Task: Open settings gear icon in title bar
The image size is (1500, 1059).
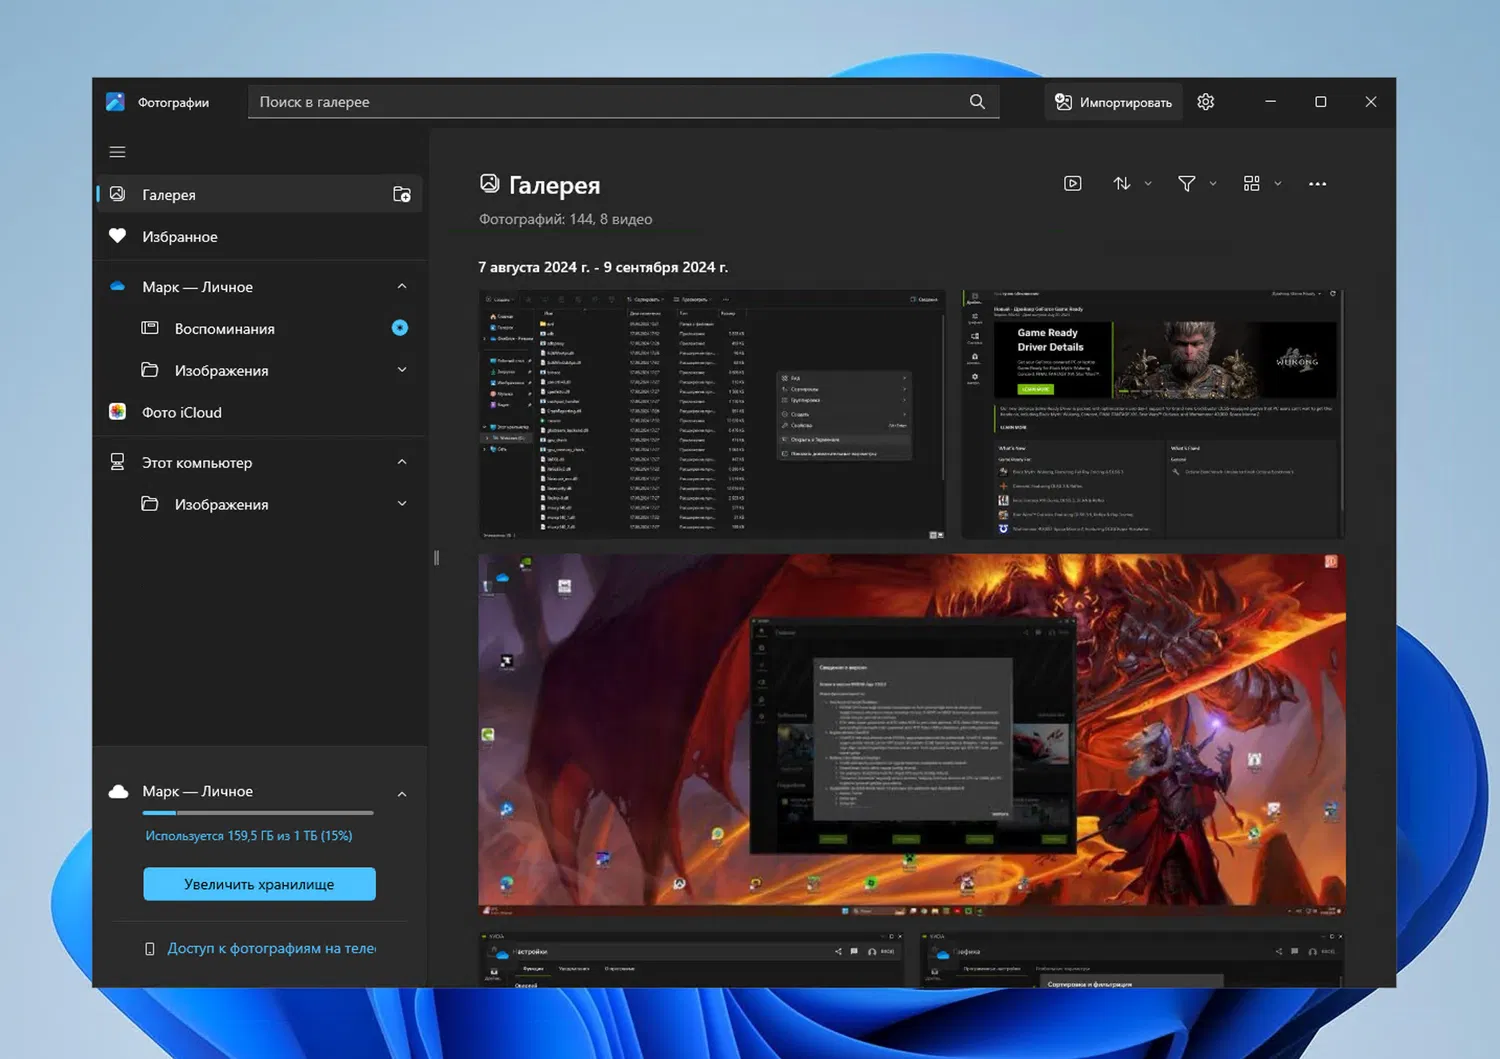Action: click(1206, 102)
